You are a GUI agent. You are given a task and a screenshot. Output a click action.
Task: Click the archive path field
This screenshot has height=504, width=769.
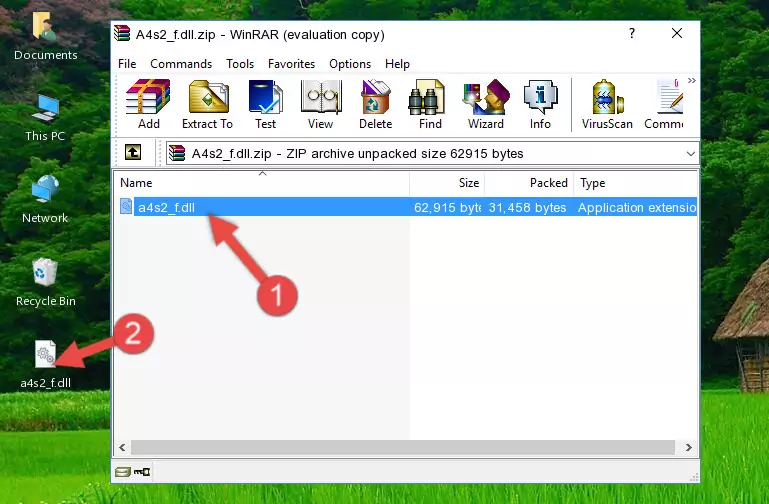tap(432, 153)
